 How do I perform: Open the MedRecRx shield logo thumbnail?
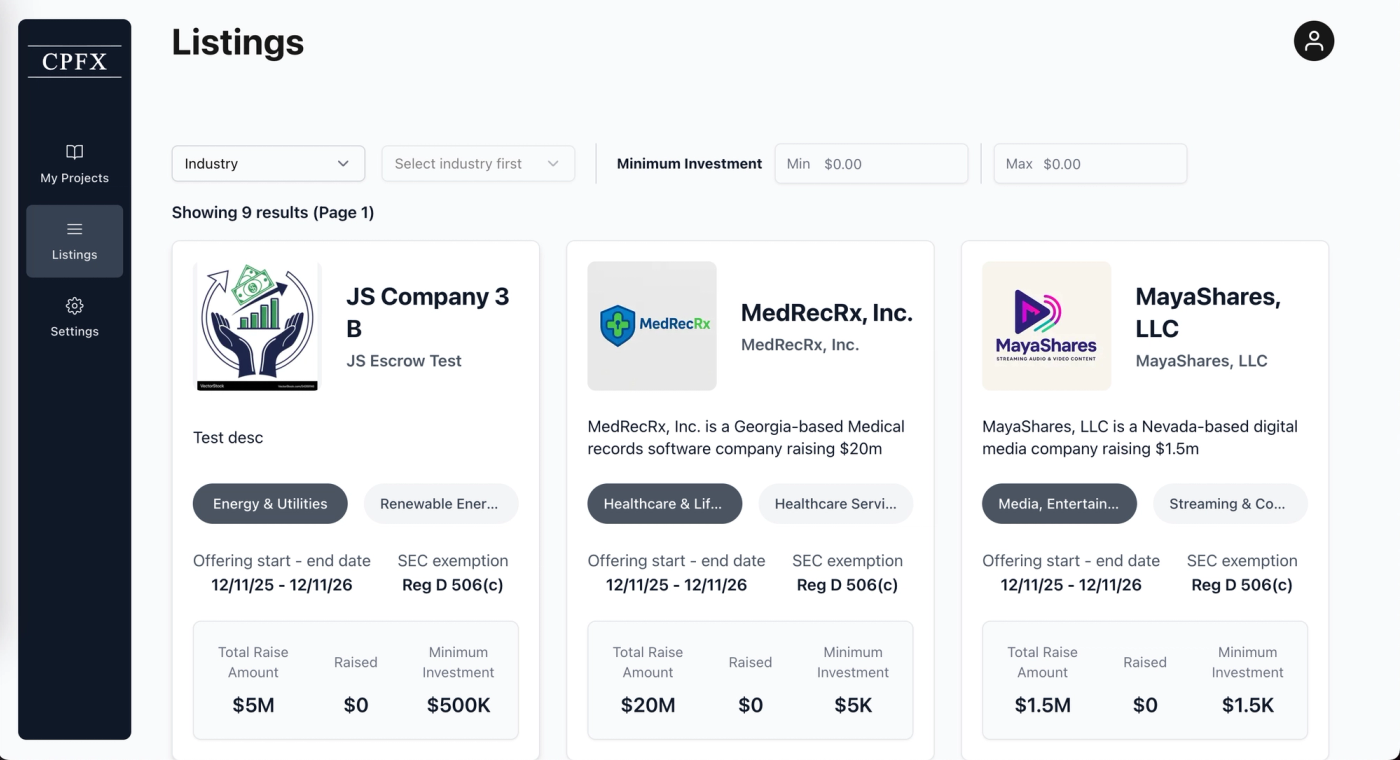[x=652, y=326]
